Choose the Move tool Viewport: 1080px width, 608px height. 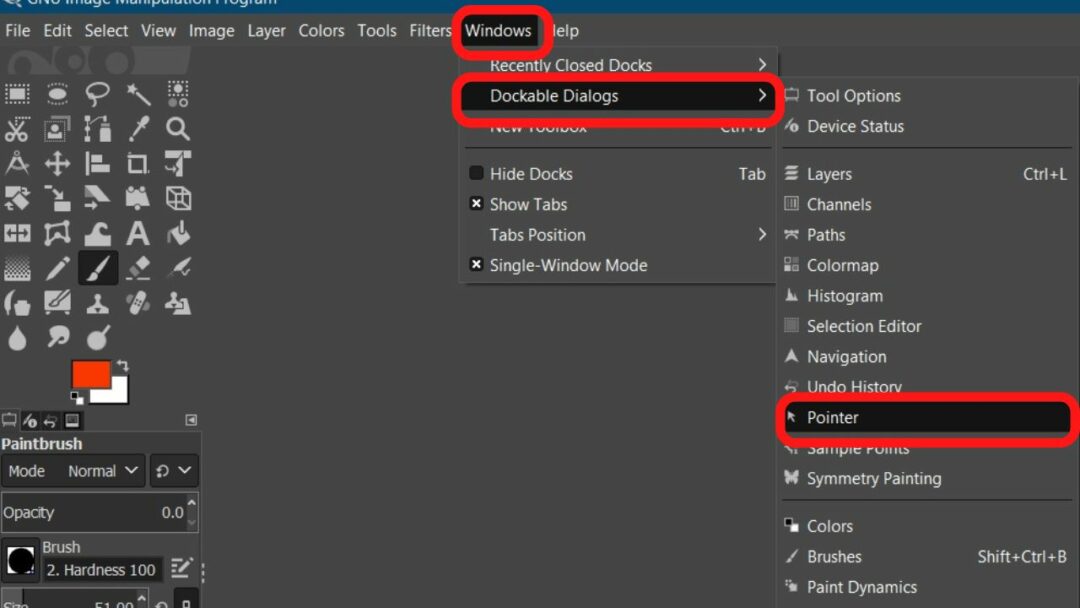58,163
